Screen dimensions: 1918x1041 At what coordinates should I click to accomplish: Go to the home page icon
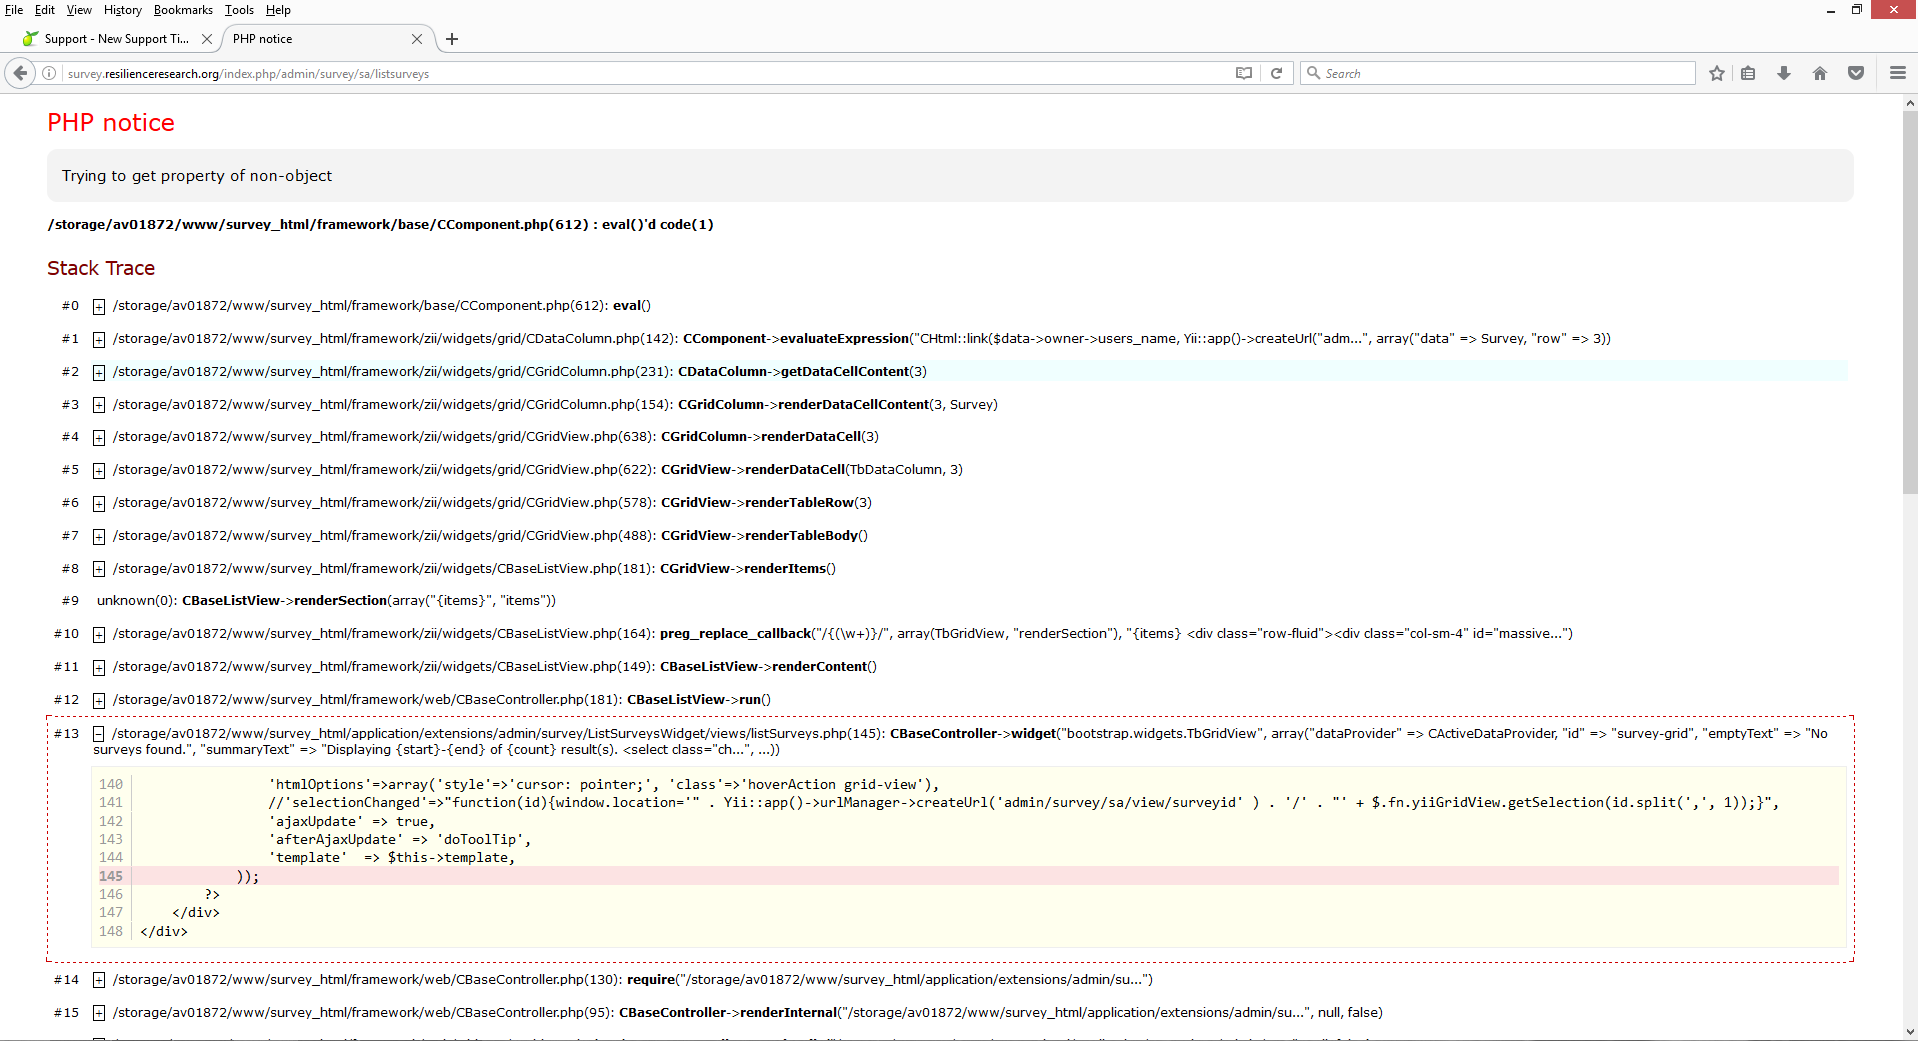coord(1820,73)
